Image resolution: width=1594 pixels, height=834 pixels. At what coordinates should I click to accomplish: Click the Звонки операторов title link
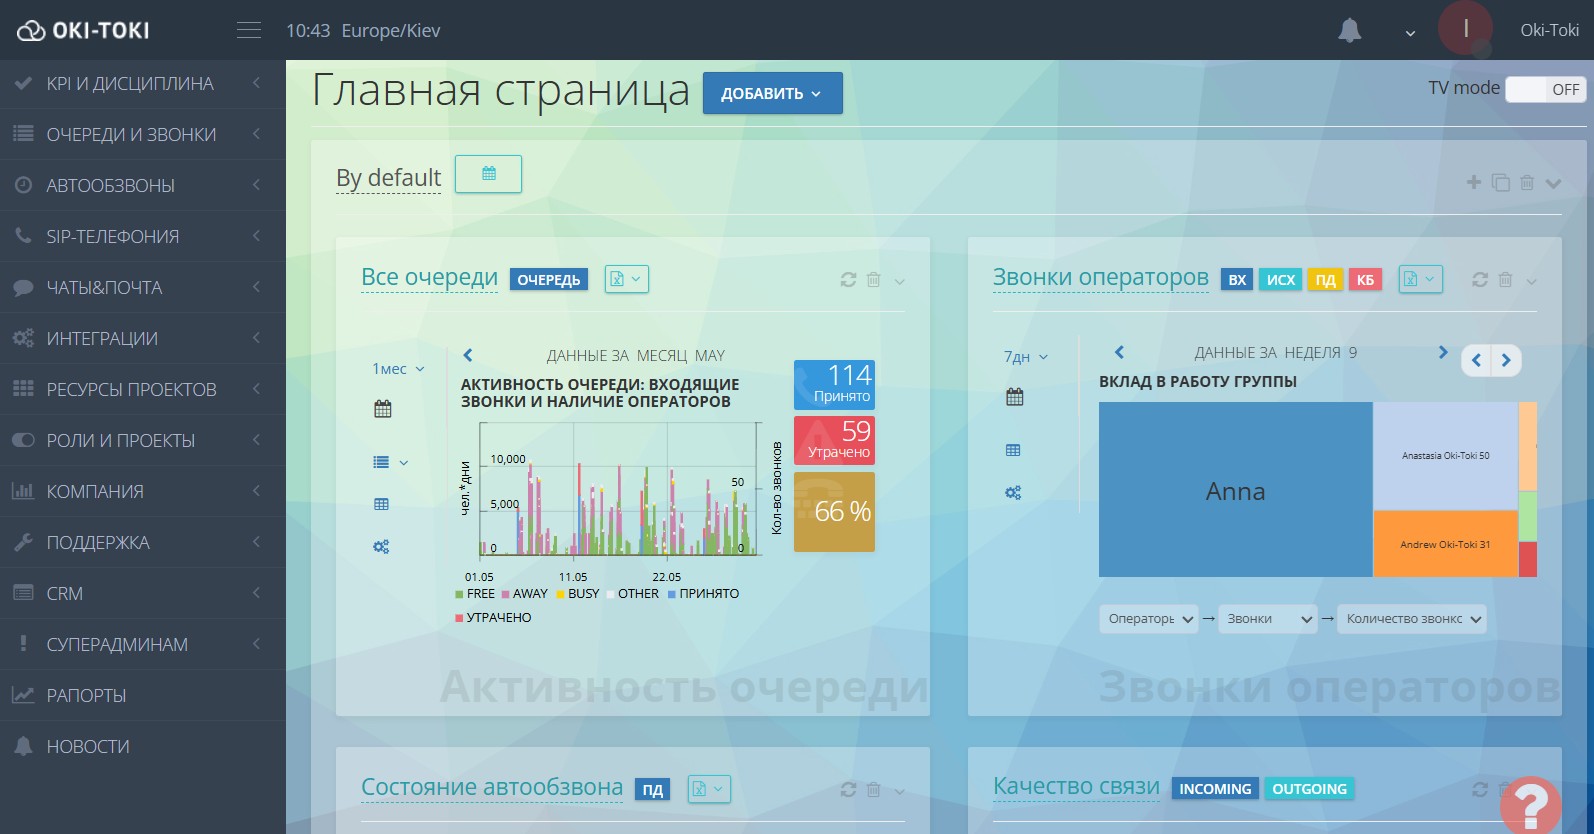[1100, 278]
